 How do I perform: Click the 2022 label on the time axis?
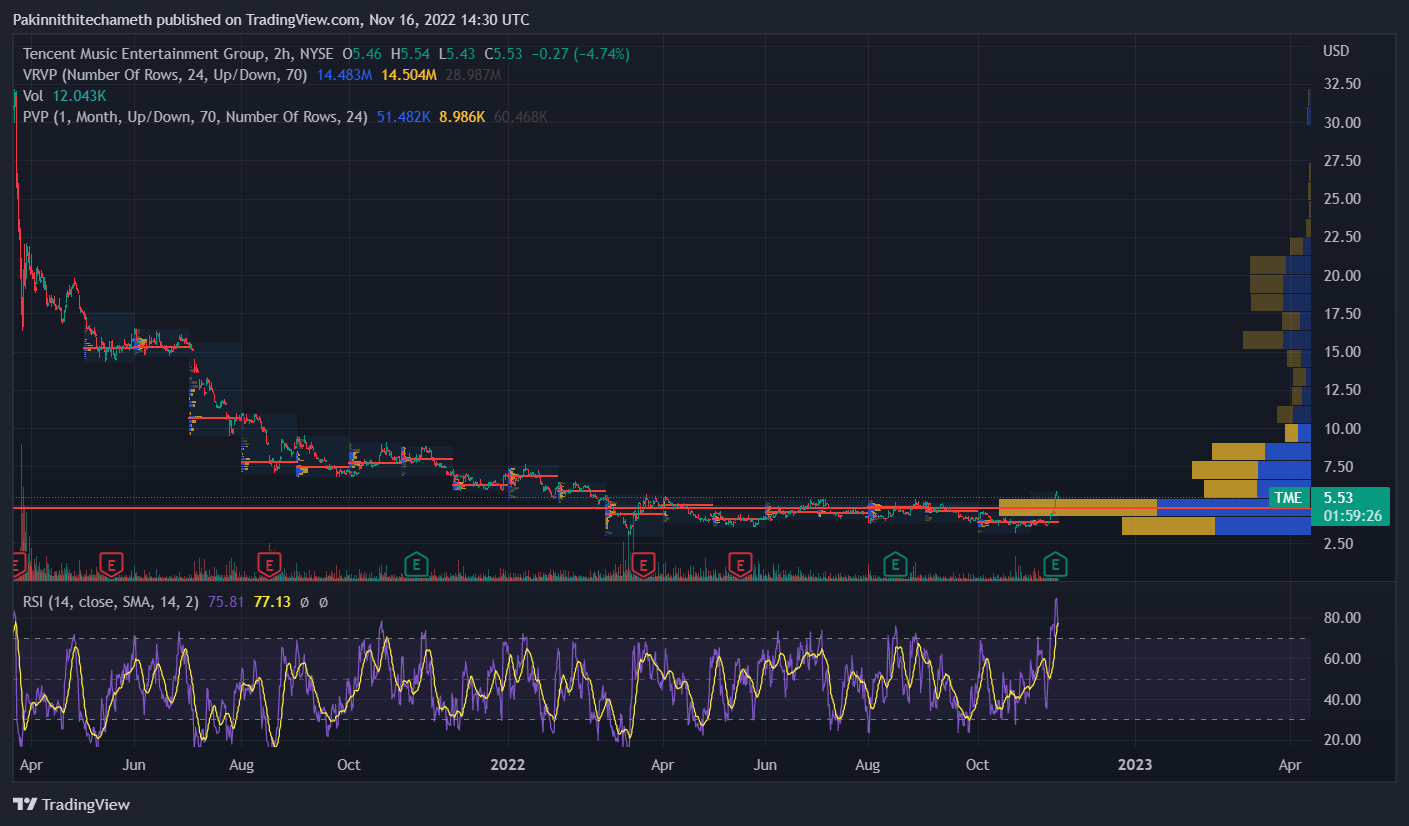coord(508,765)
